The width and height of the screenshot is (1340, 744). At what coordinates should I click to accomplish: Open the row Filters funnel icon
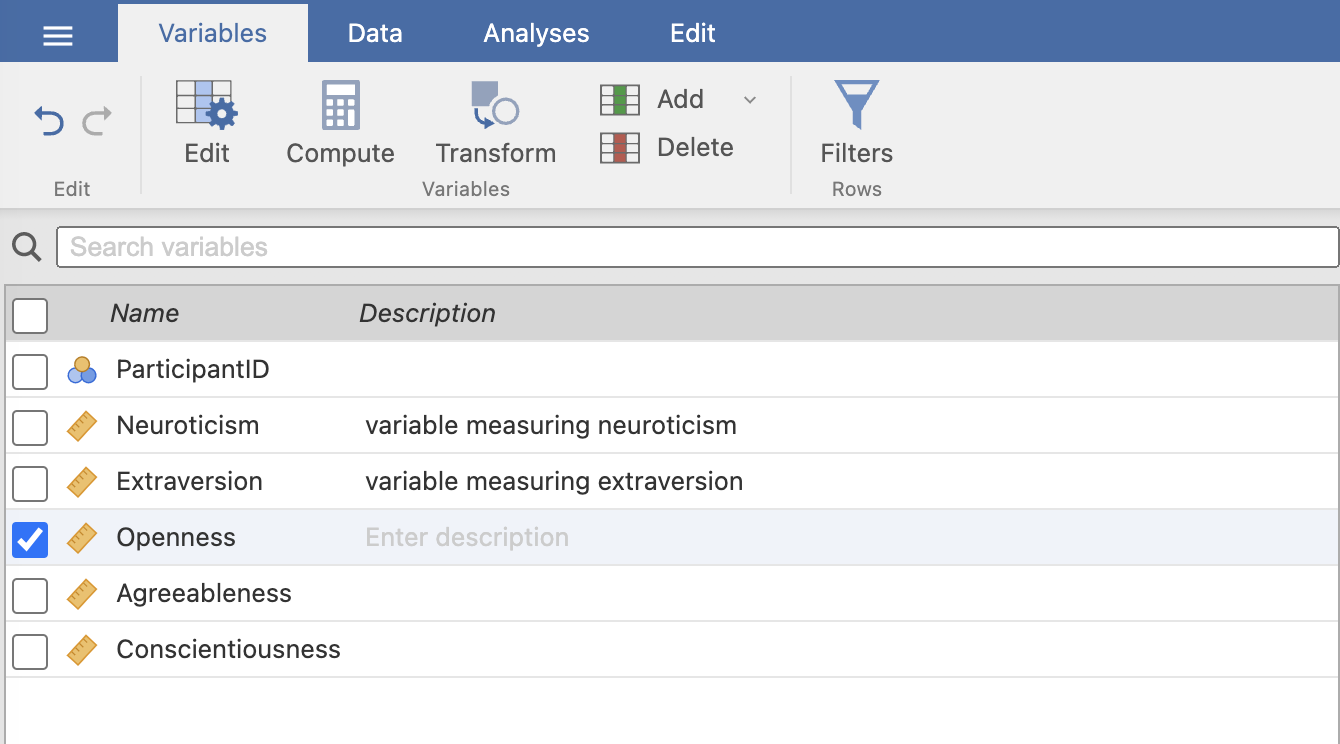click(x=856, y=106)
